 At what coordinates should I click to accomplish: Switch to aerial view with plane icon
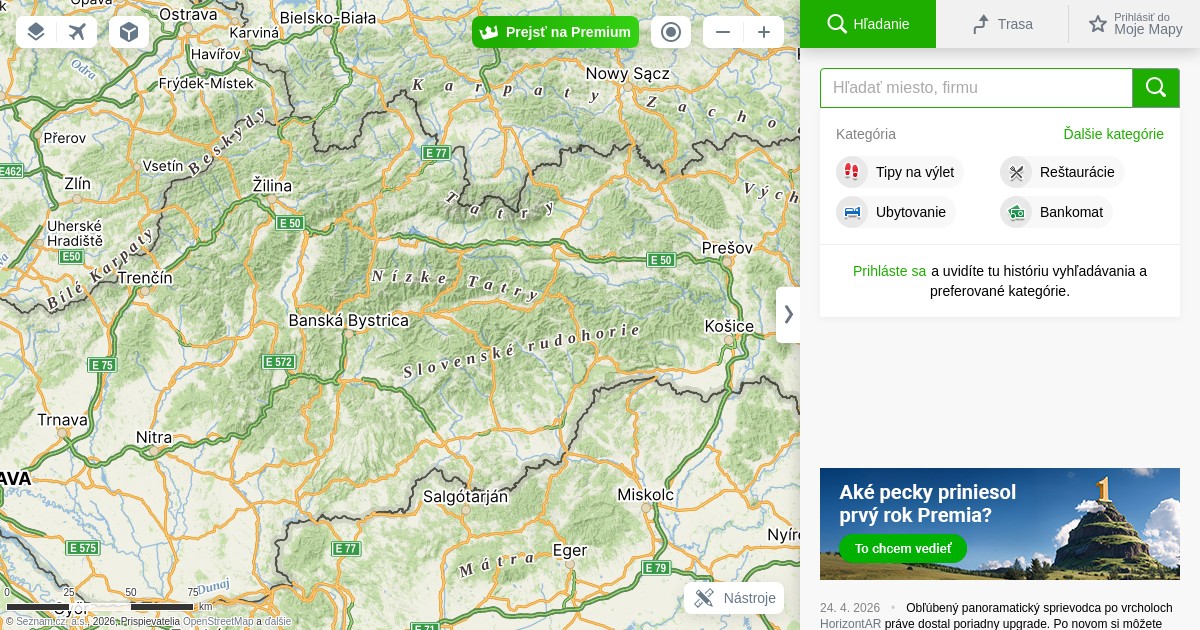click(77, 32)
